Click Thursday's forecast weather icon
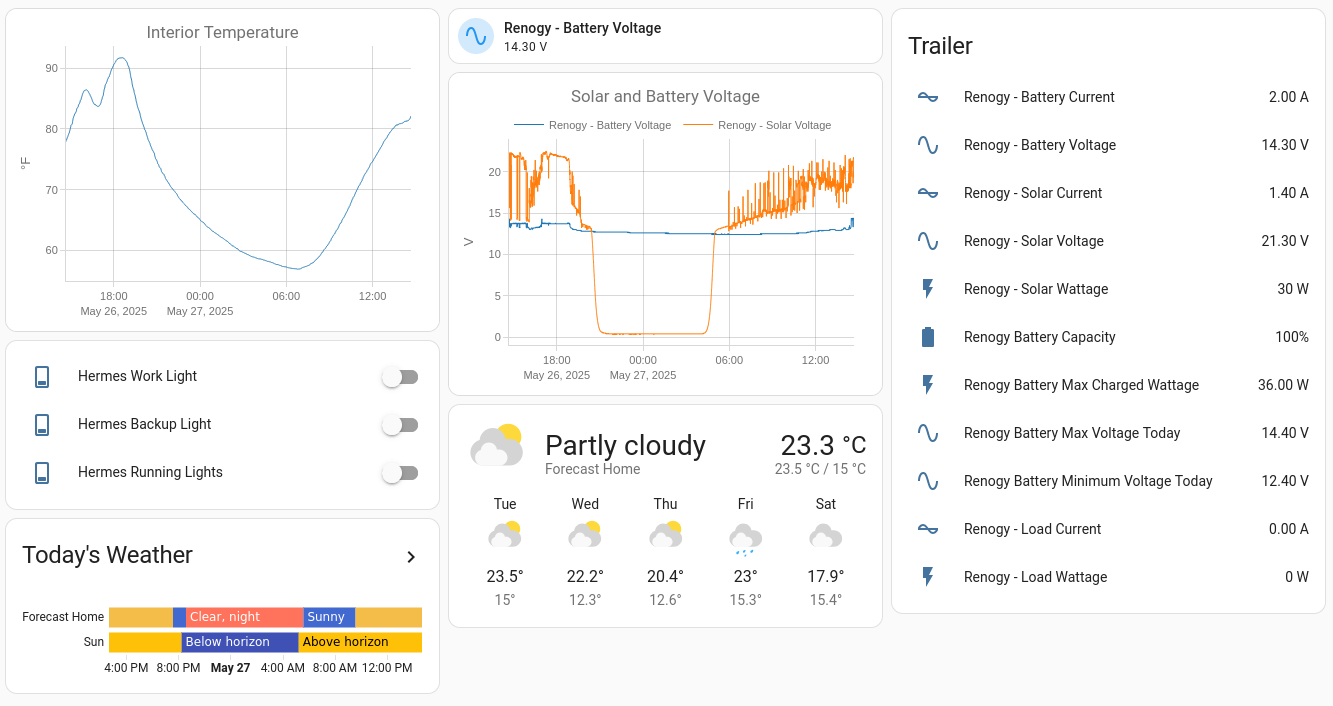This screenshot has height=706, width=1333. pos(666,535)
